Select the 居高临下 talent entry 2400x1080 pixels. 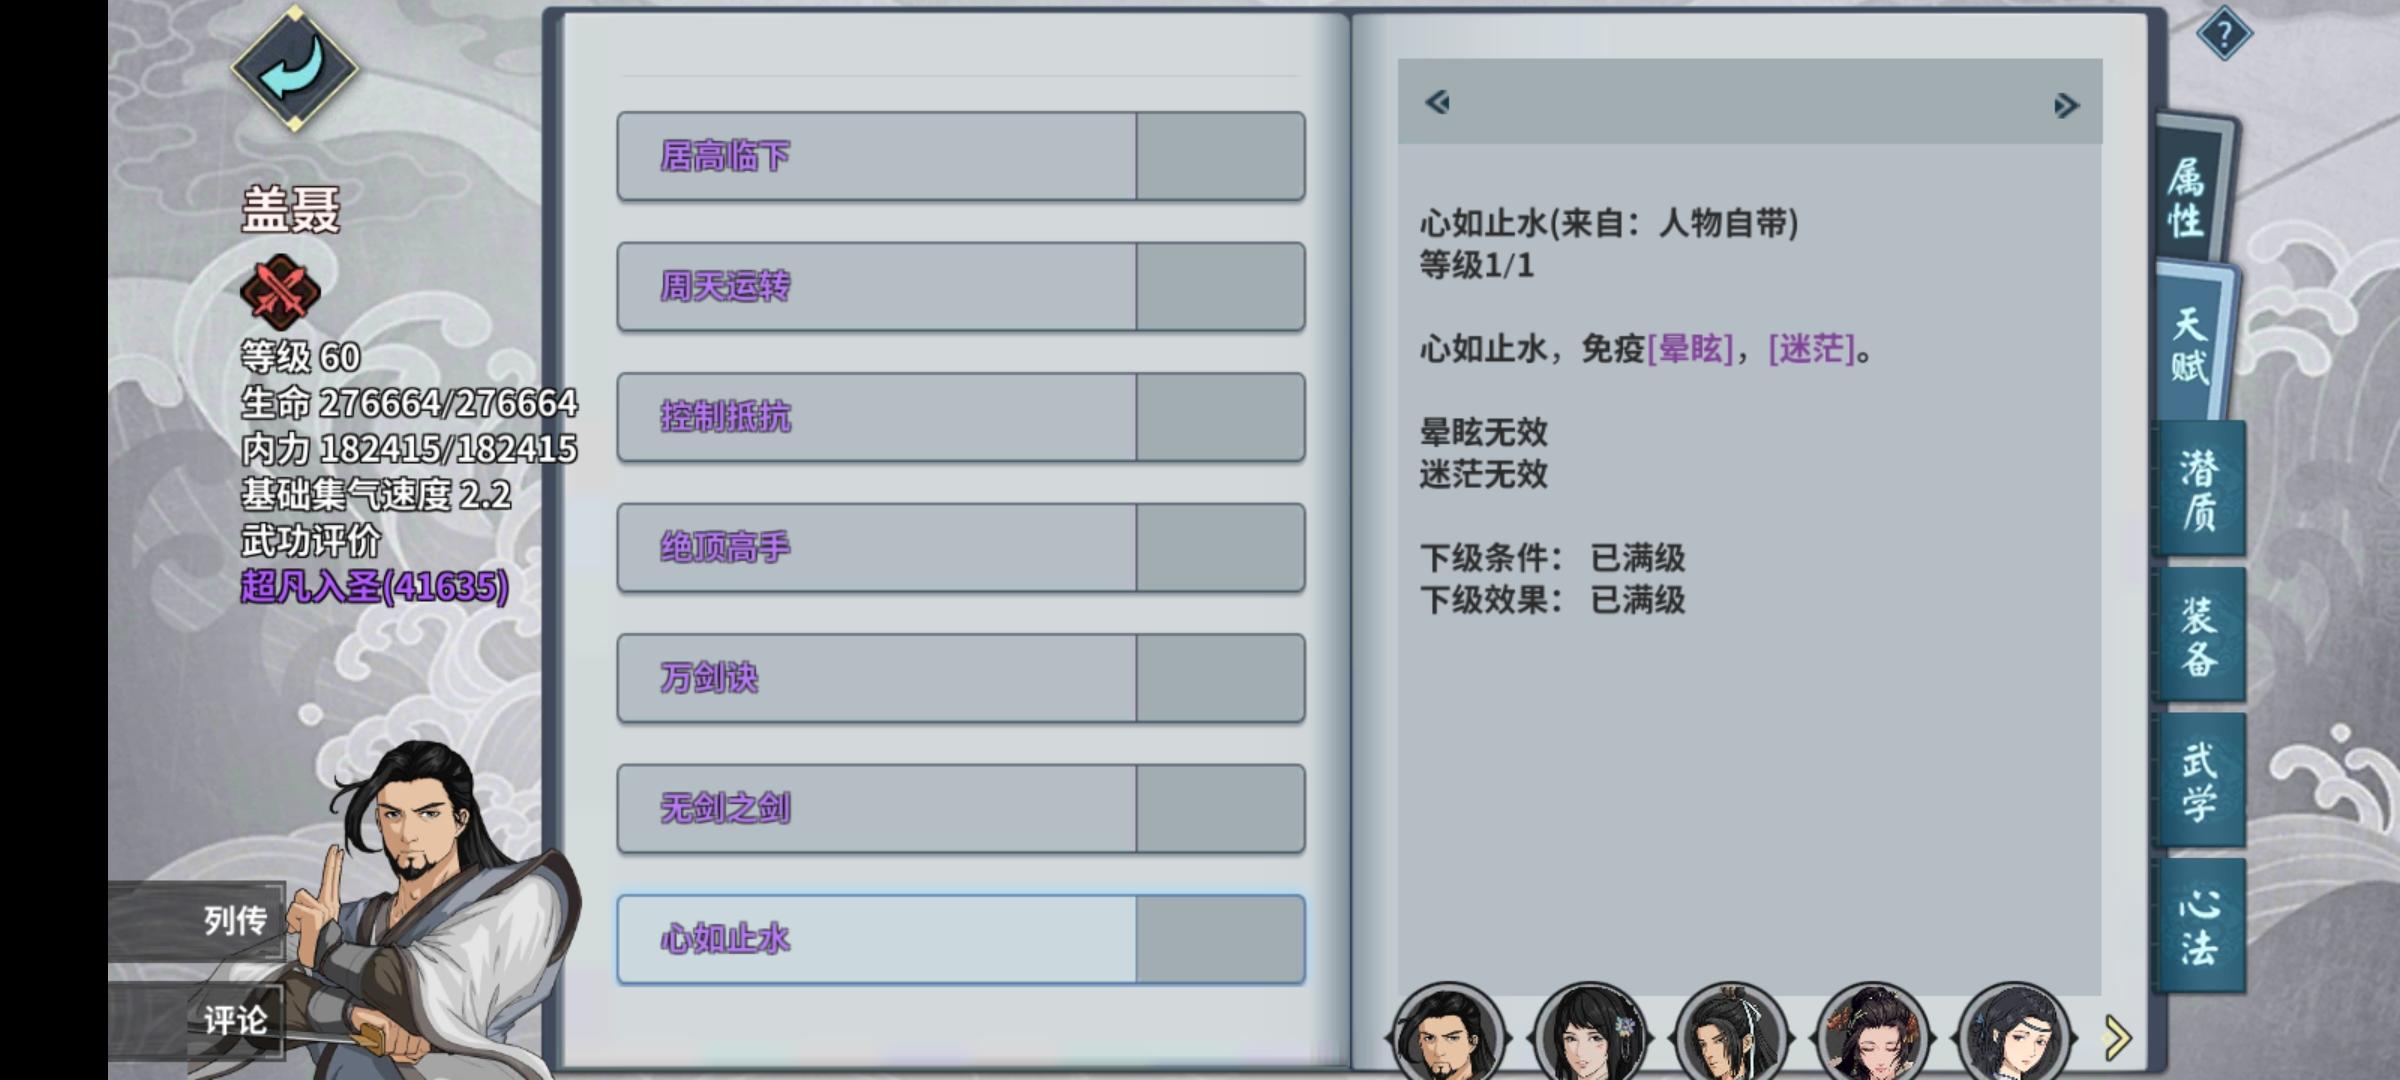(x=960, y=156)
